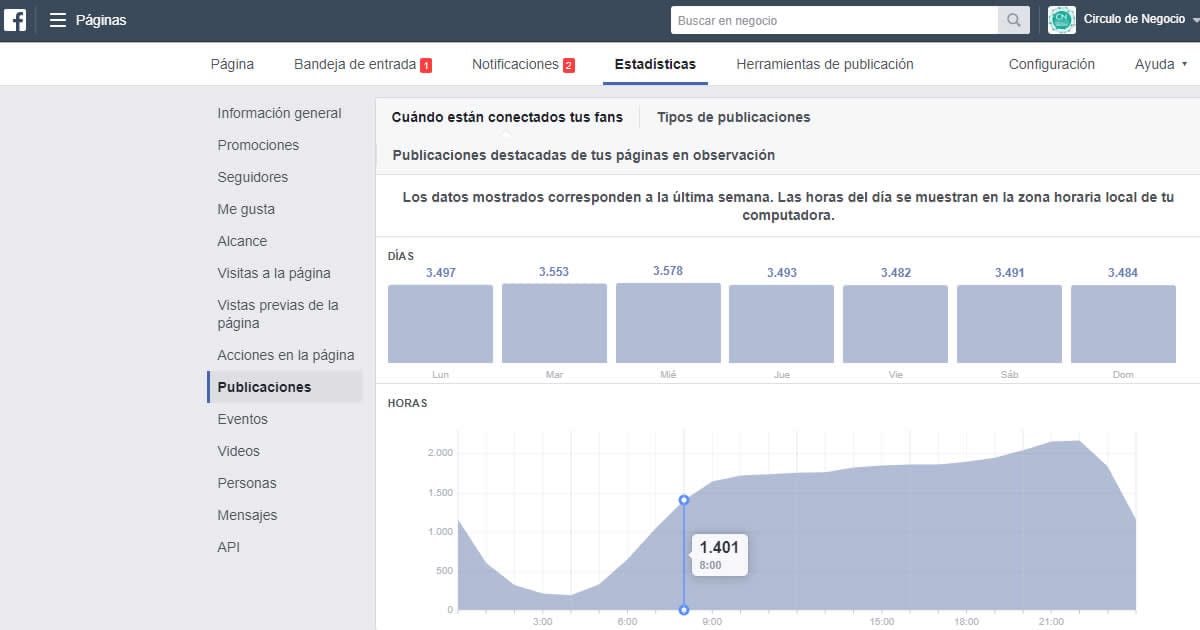Open Mensajes in sidebar
Image resolution: width=1200 pixels, height=630 pixels.
(247, 515)
